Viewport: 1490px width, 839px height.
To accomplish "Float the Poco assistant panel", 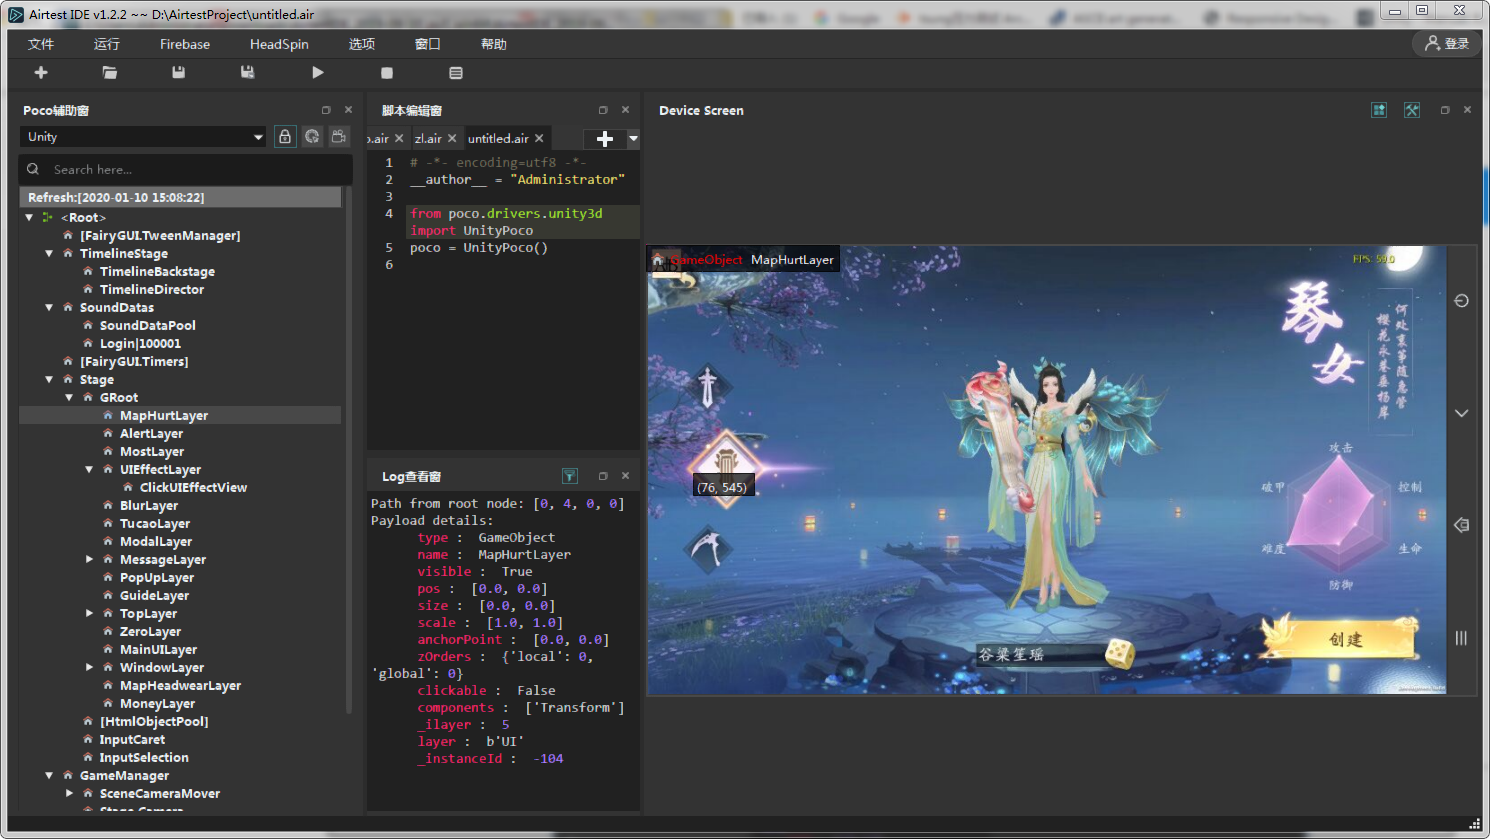I will [x=326, y=110].
